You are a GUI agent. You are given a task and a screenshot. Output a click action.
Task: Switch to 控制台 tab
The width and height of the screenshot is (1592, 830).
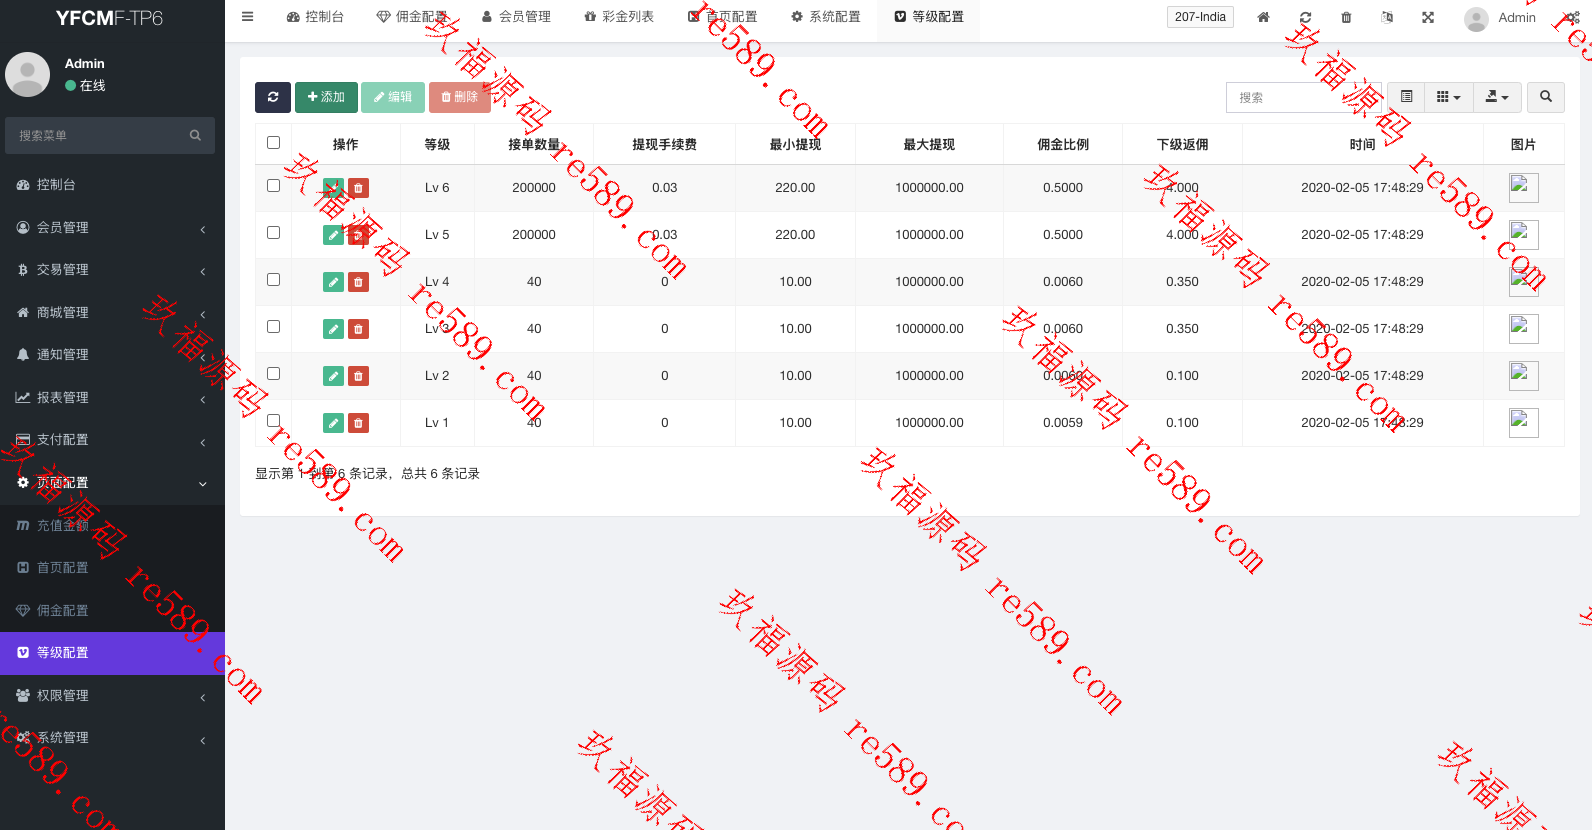(315, 17)
